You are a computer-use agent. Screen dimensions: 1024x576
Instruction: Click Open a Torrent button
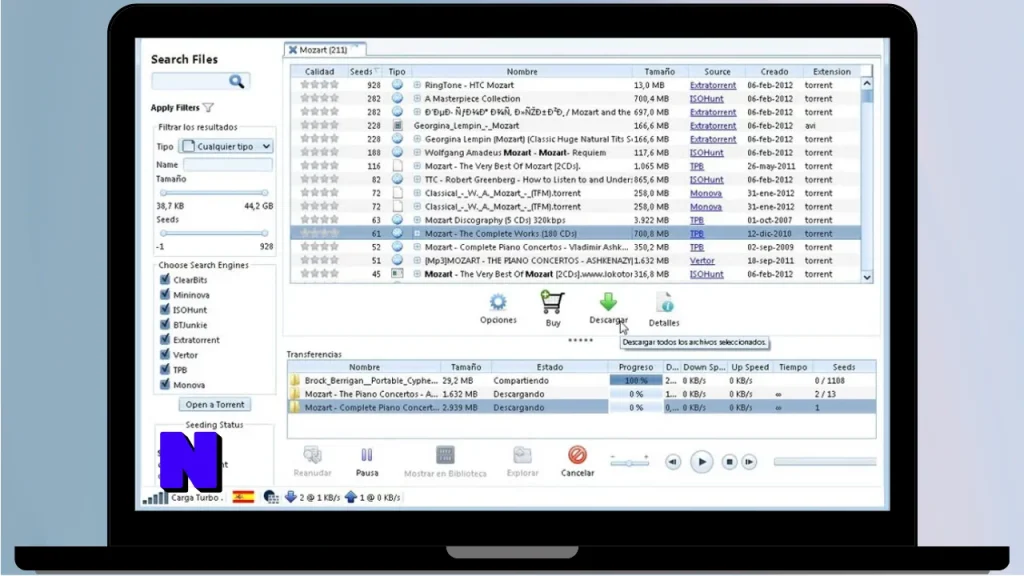click(x=215, y=404)
